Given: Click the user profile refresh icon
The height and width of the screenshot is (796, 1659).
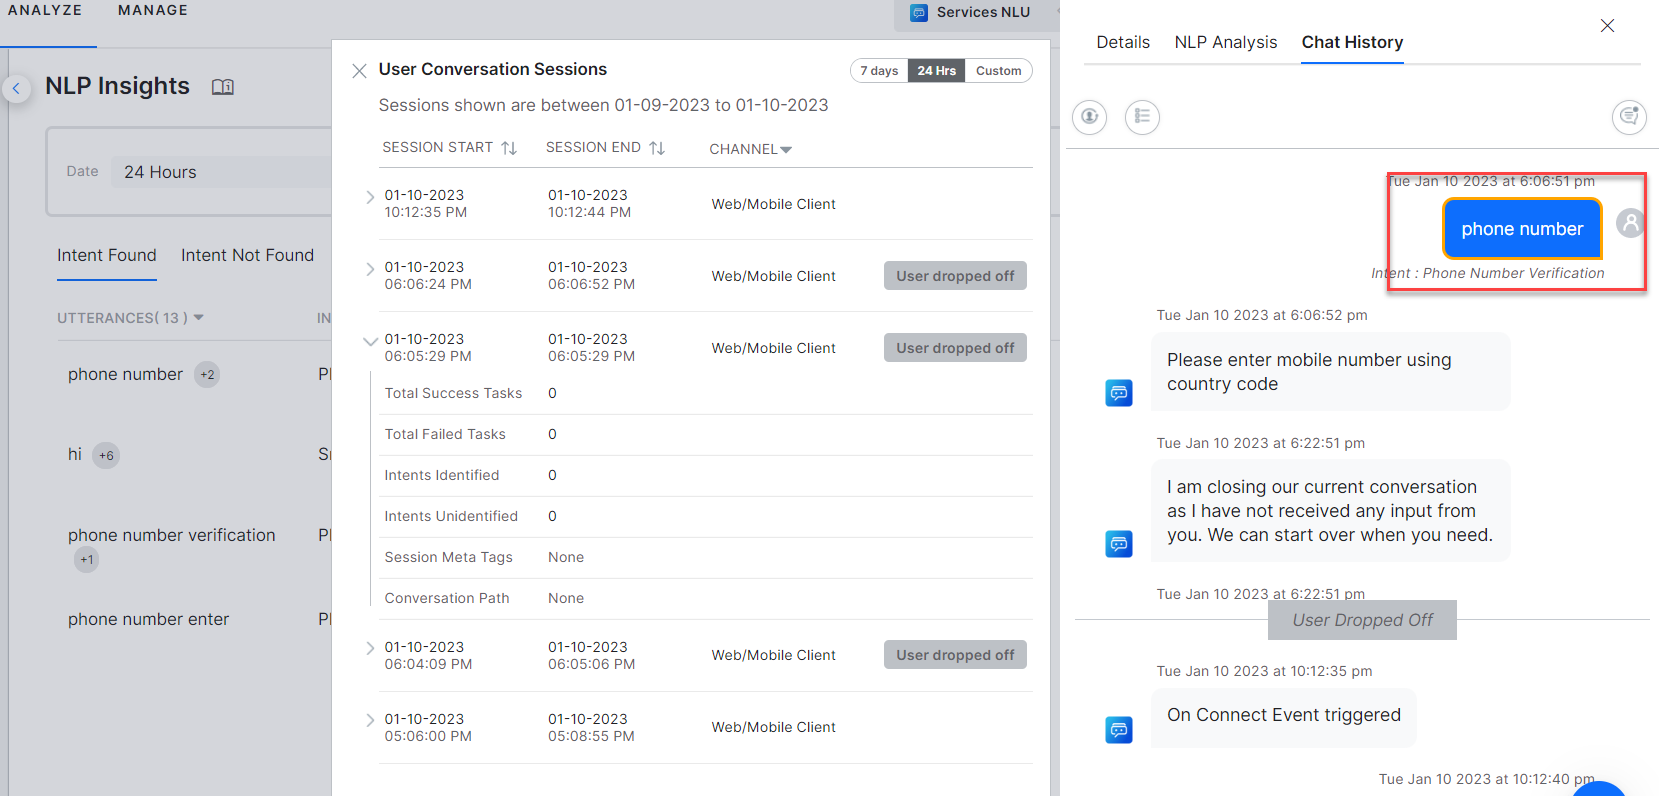Looking at the screenshot, I should (1089, 117).
